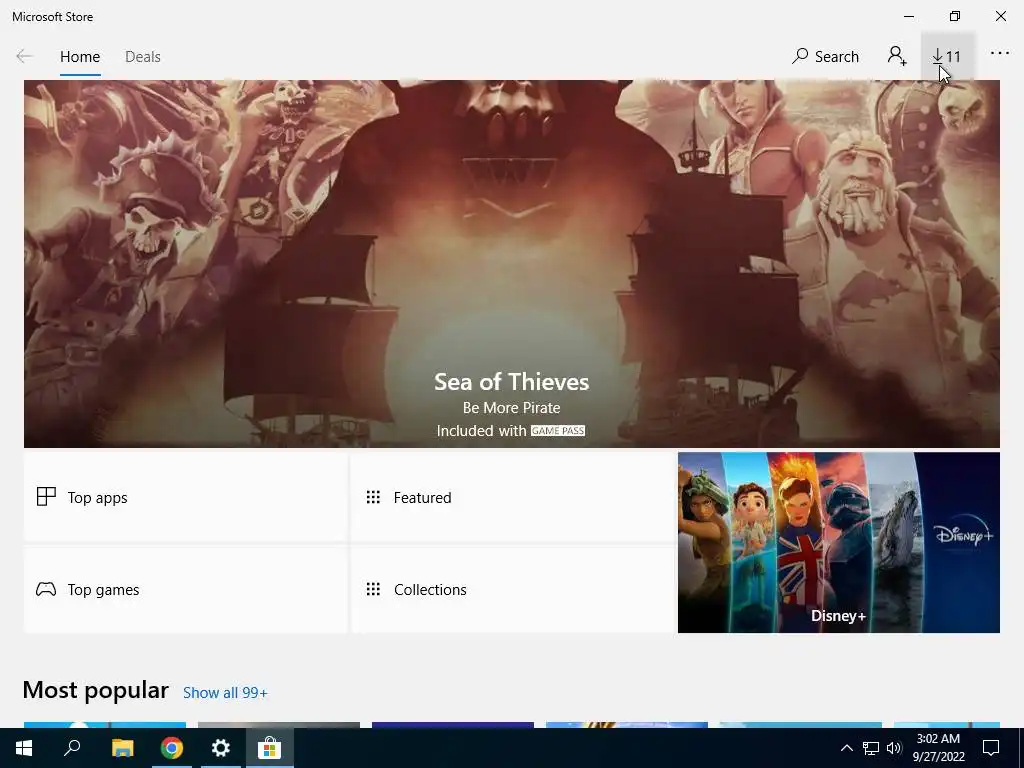The width and height of the screenshot is (1024, 768).
Task: Click the Featured dots icon
Action: click(x=373, y=497)
